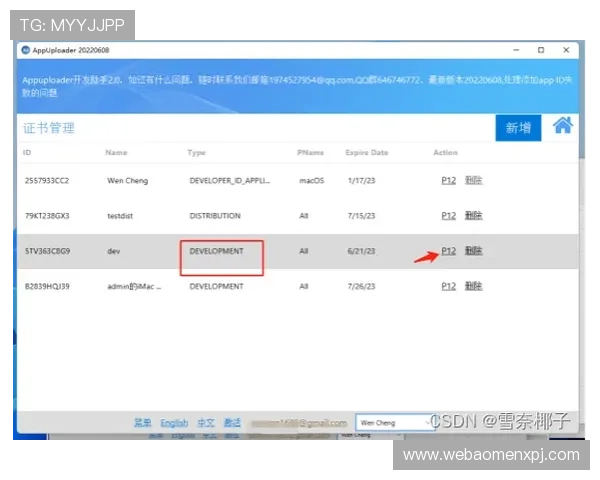Click the 激活 link in bottom bar
Image resolution: width=600 pixels, height=480 pixels.
tap(232, 423)
